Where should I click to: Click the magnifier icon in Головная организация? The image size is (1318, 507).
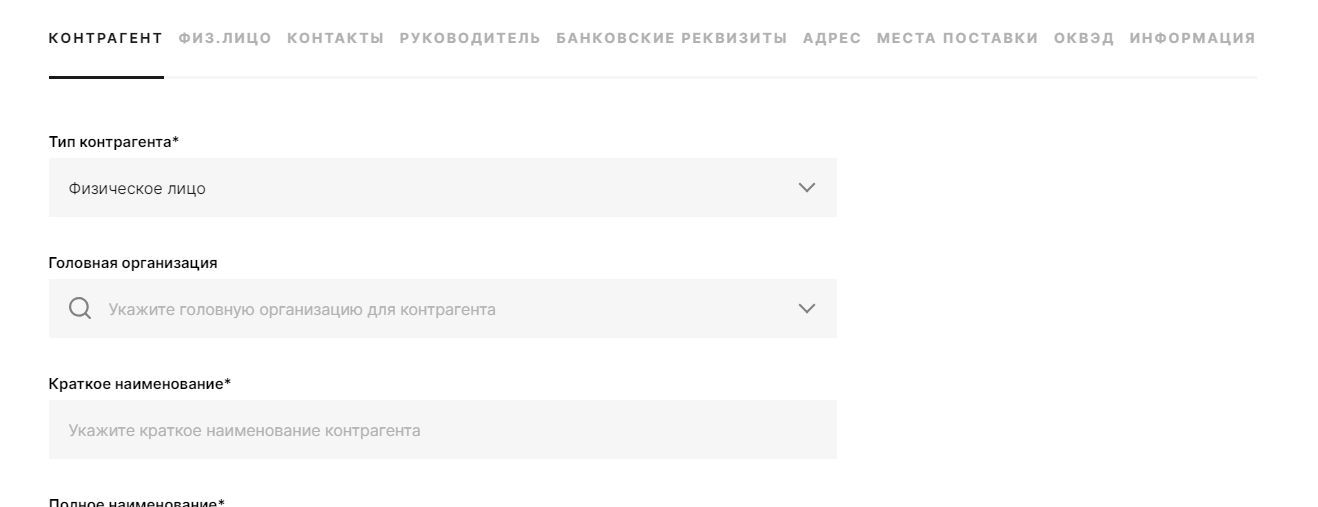pyautogui.click(x=80, y=309)
